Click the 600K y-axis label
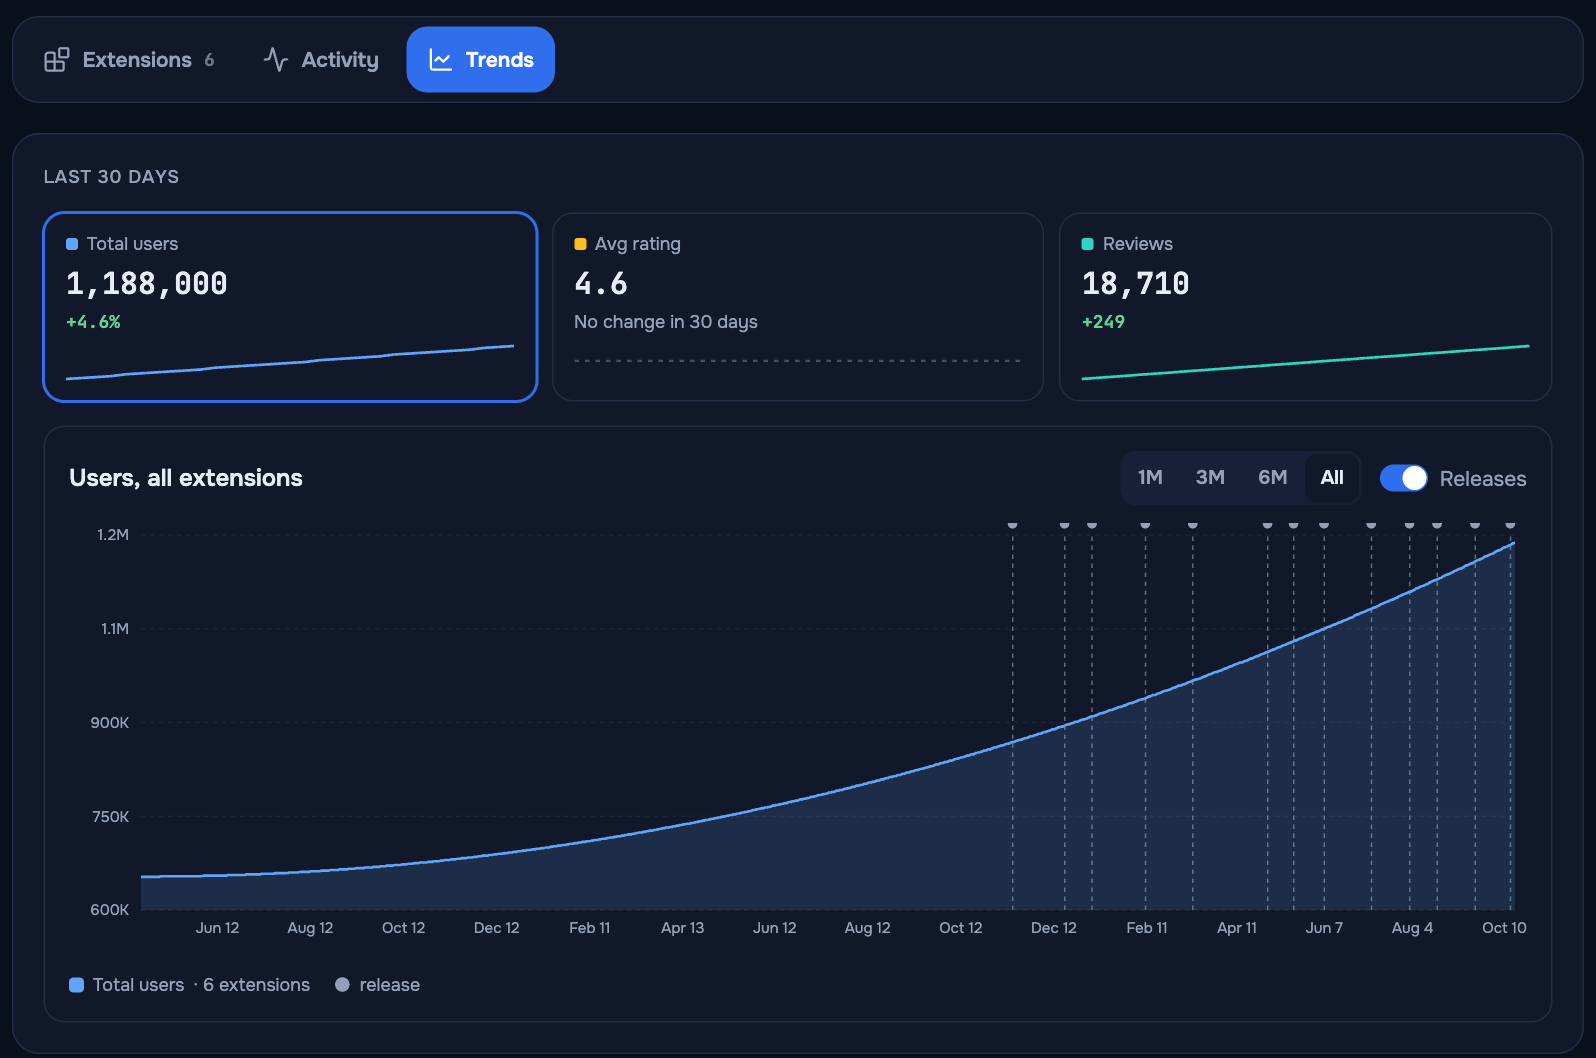 point(110,910)
